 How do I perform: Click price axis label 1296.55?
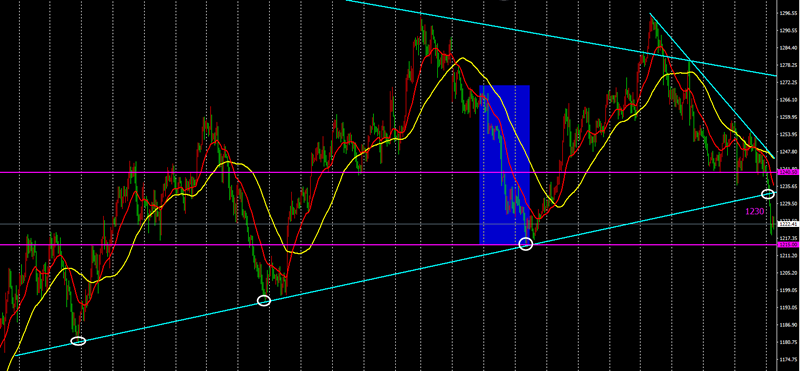tap(788, 13)
